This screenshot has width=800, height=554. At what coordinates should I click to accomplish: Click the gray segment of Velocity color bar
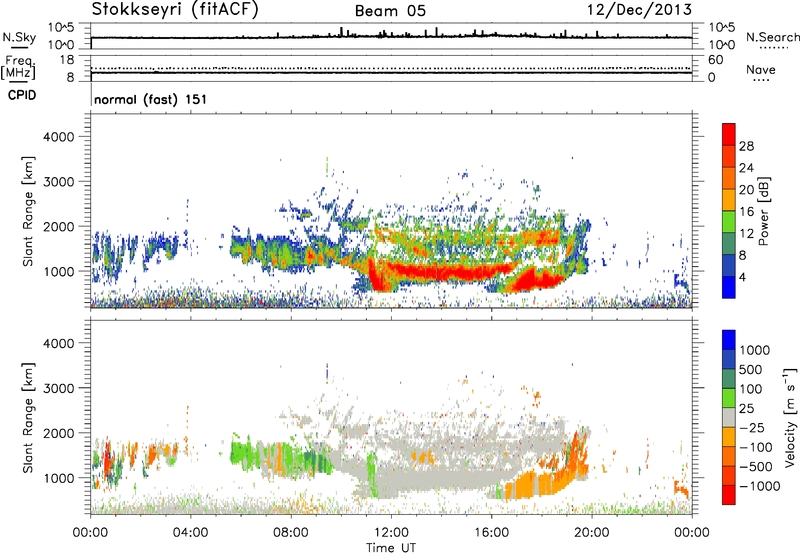click(729, 418)
